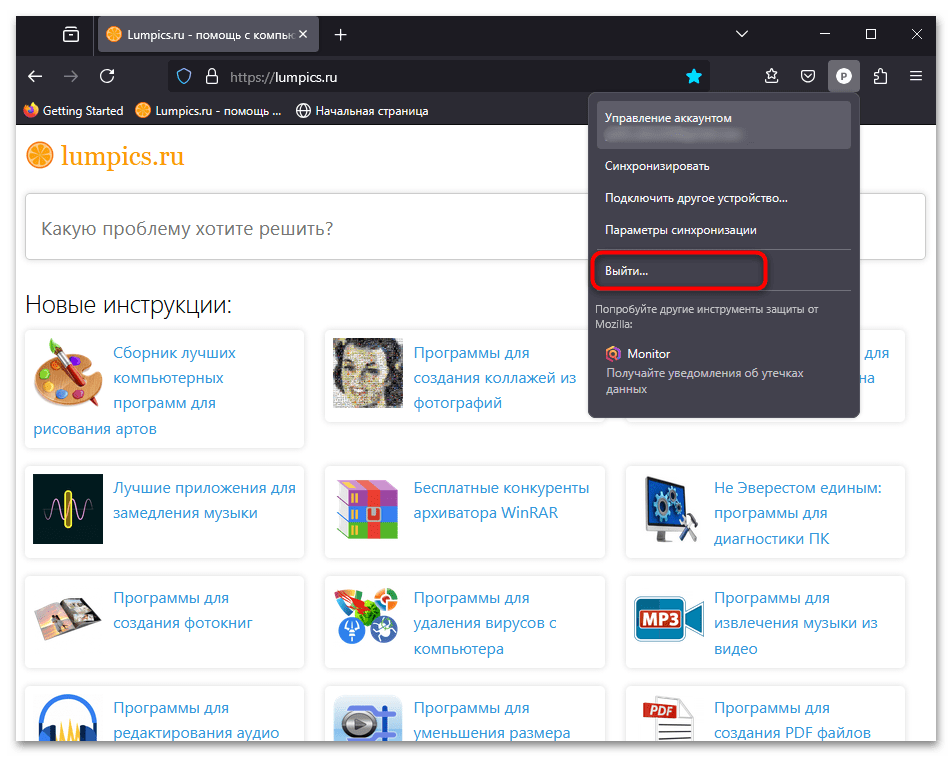The height and width of the screenshot is (757, 952).
Task: Open Программы для удаления вирусов article
Action: click(485, 623)
